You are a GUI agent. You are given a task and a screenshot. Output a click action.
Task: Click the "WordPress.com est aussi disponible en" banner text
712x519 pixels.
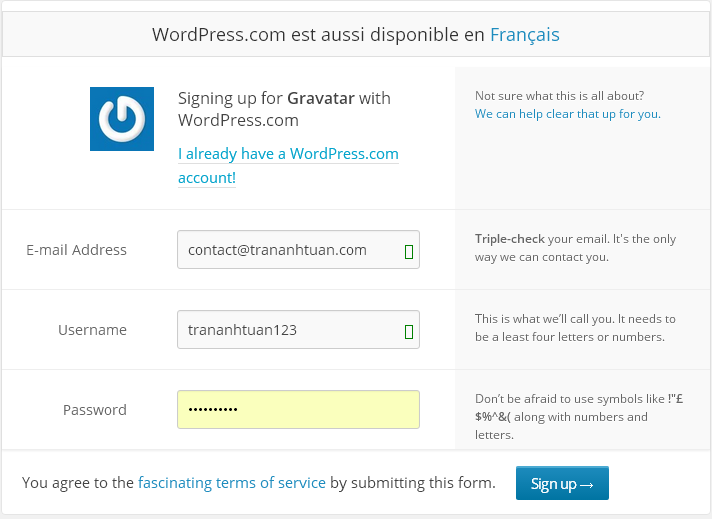(x=319, y=35)
